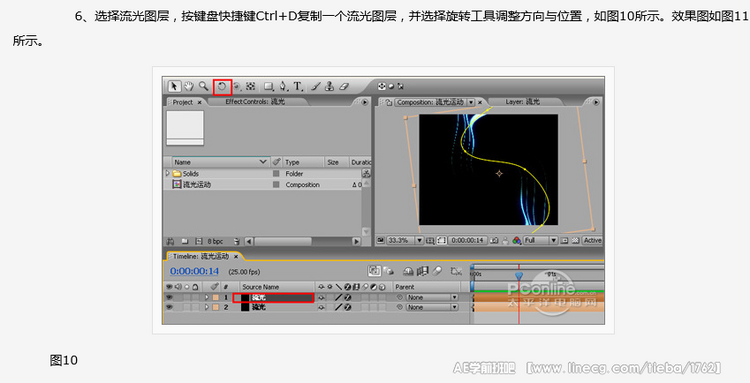Image resolution: width=750 pixels, height=383 pixels.
Task: Expand the Solids folder
Action: point(167,174)
